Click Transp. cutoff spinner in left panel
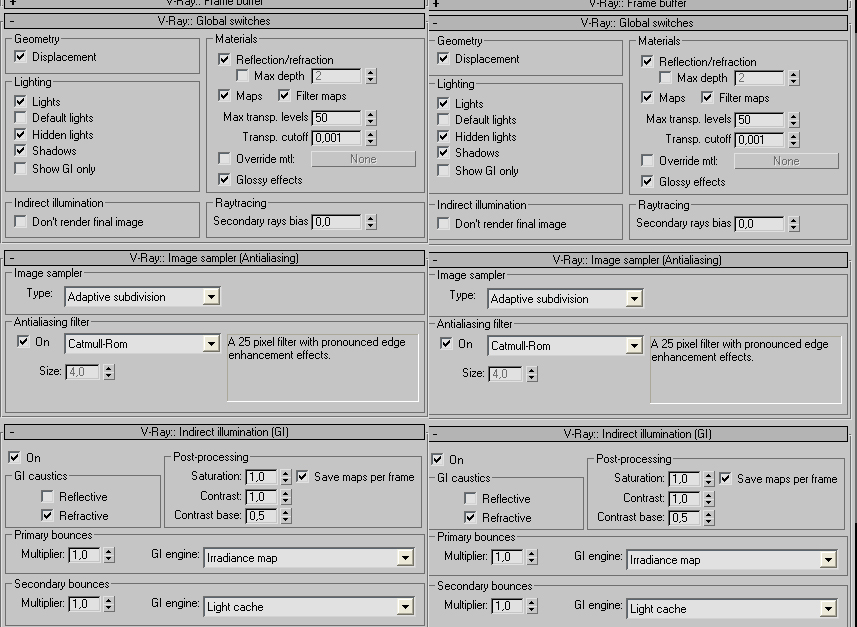The height and width of the screenshot is (627, 857). coord(371,138)
